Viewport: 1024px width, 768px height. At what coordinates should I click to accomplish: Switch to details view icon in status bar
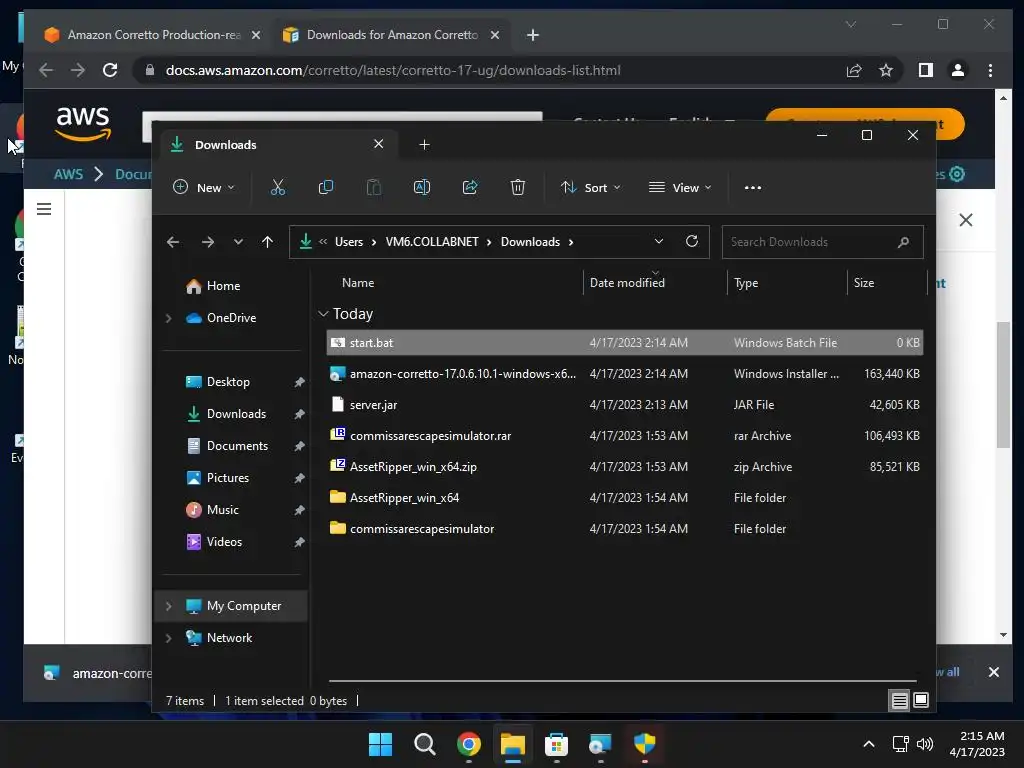coord(899,701)
